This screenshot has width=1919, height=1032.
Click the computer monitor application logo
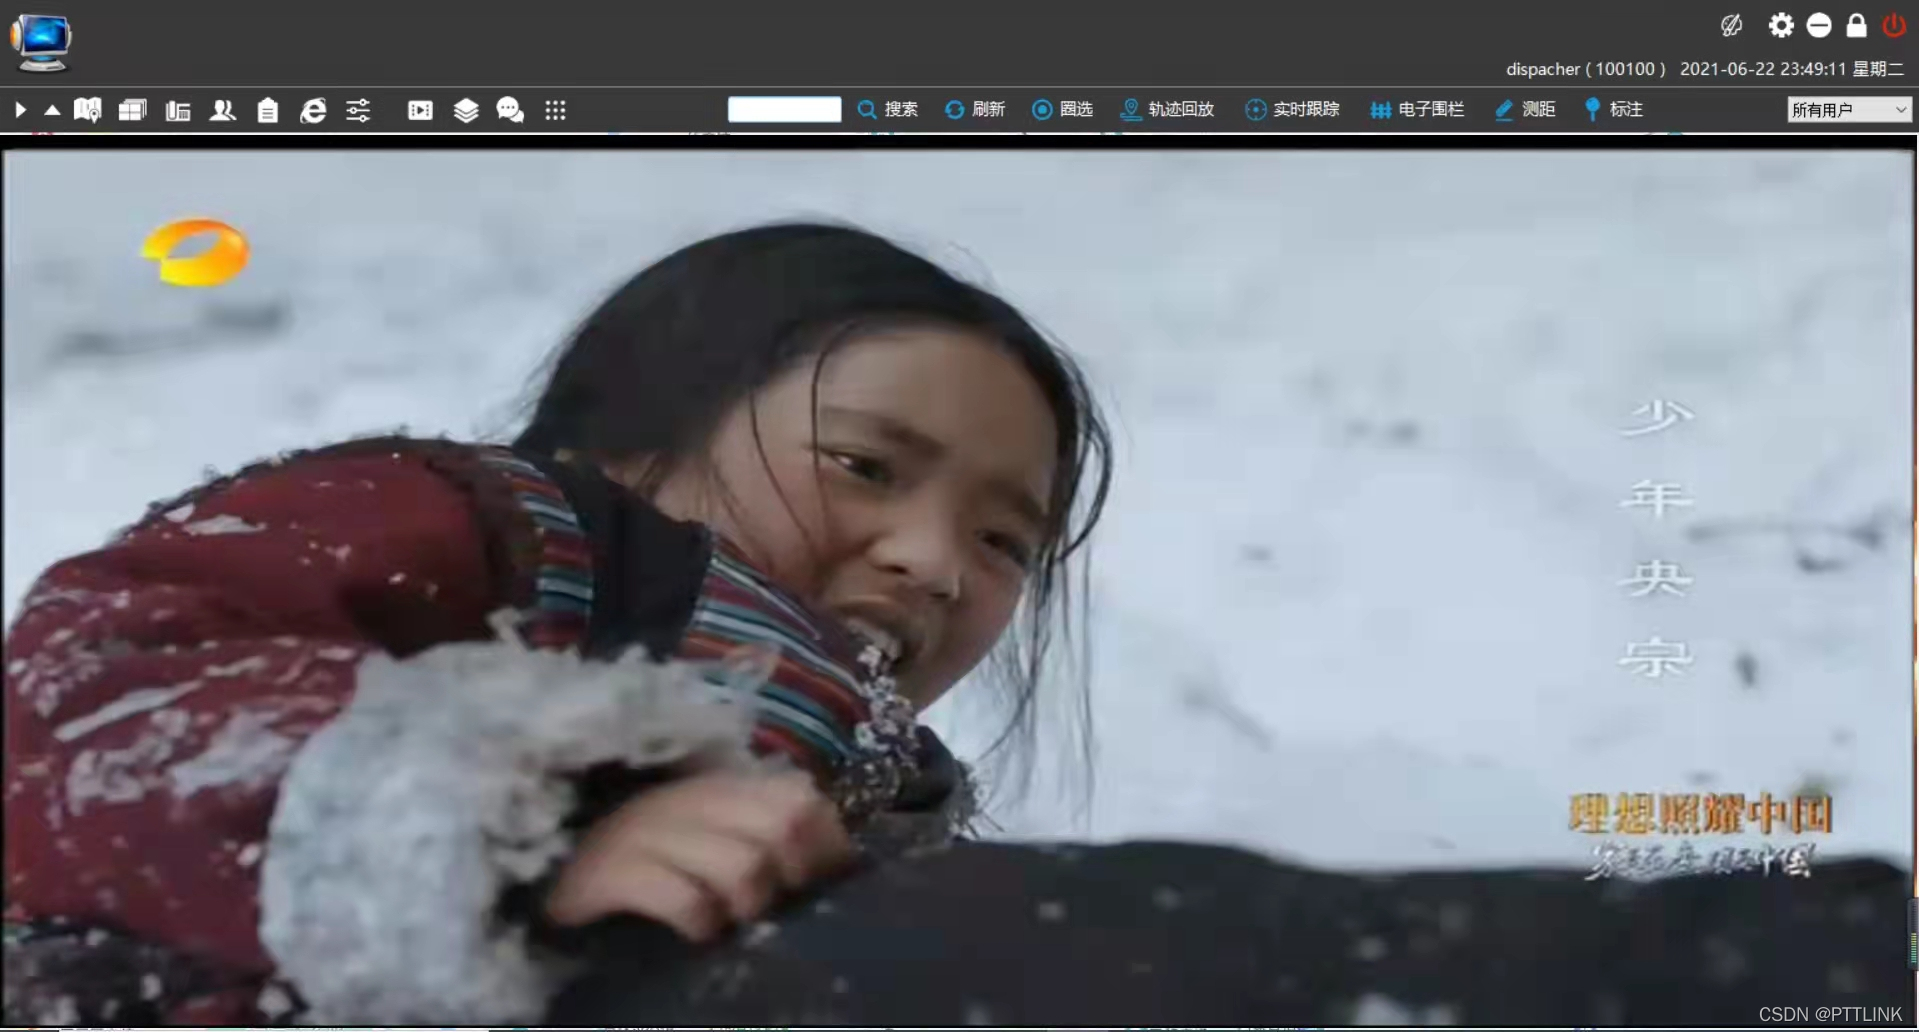(41, 43)
